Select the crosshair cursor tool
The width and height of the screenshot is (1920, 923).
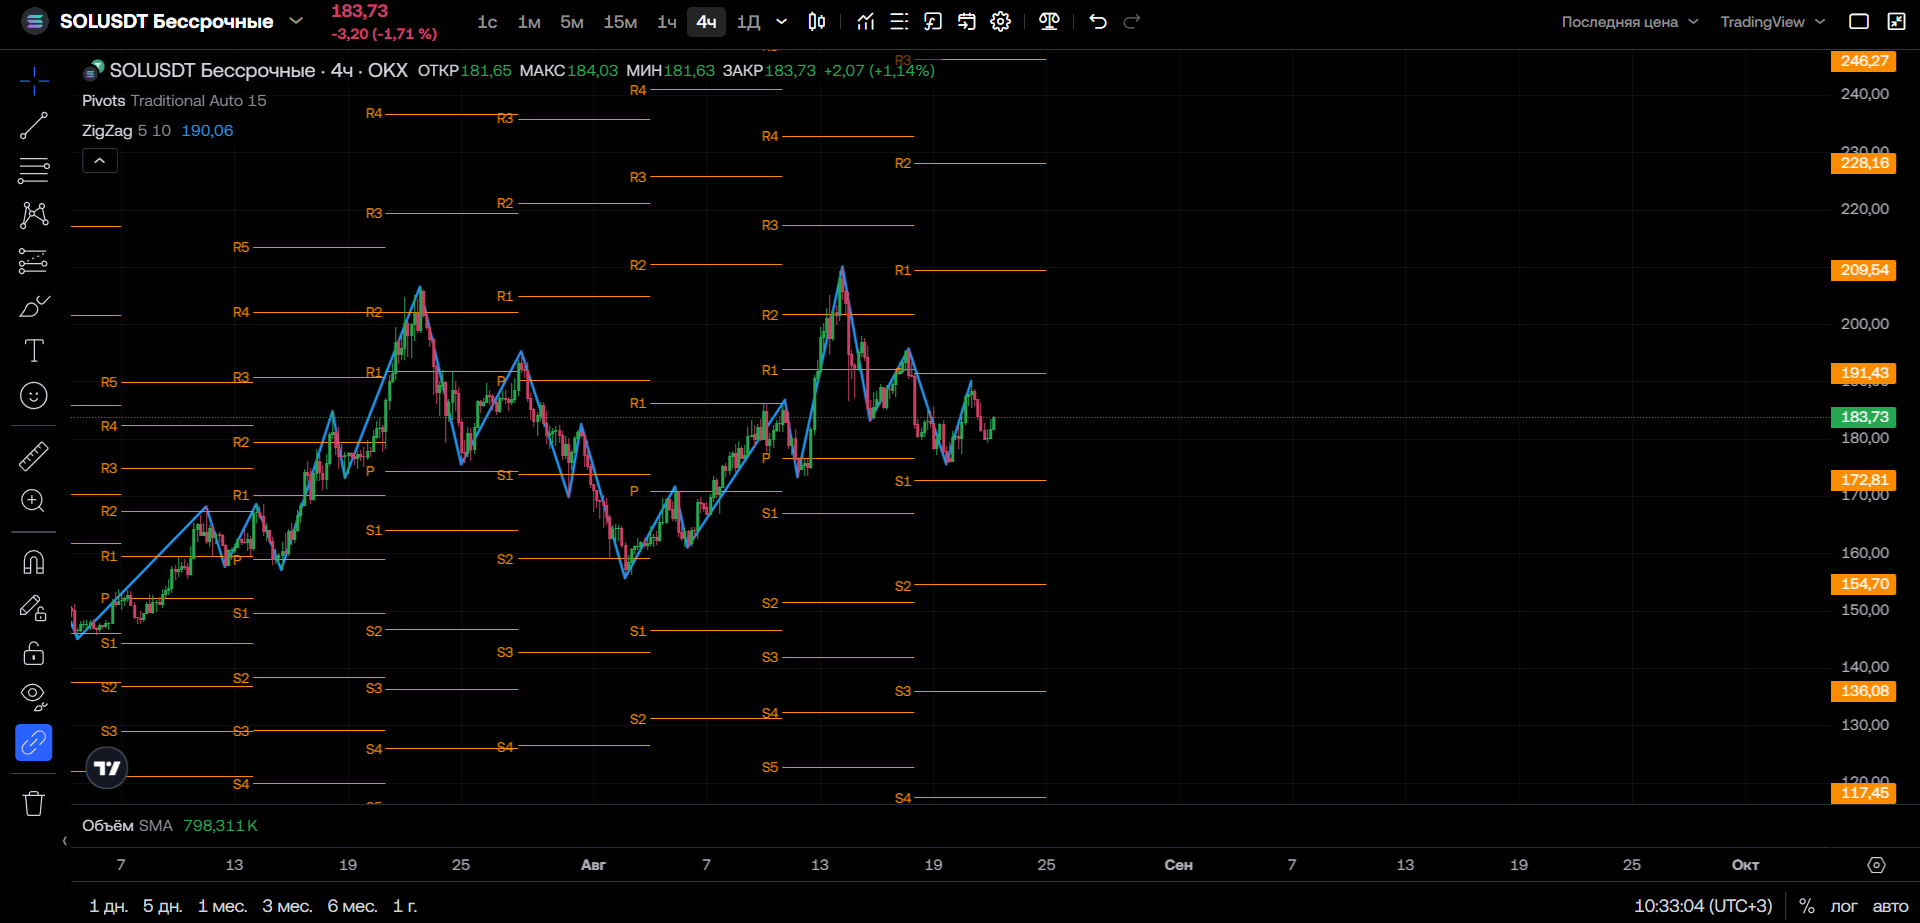pos(34,81)
